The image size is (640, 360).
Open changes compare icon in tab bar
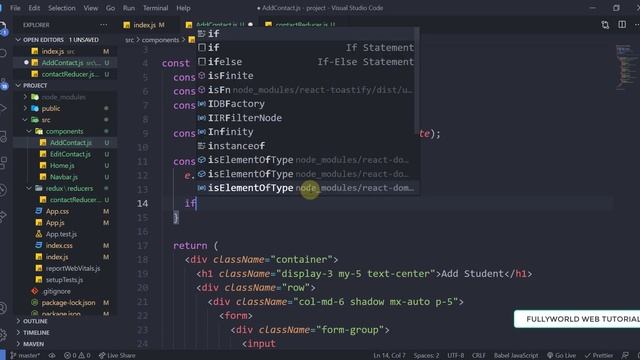(605, 25)
